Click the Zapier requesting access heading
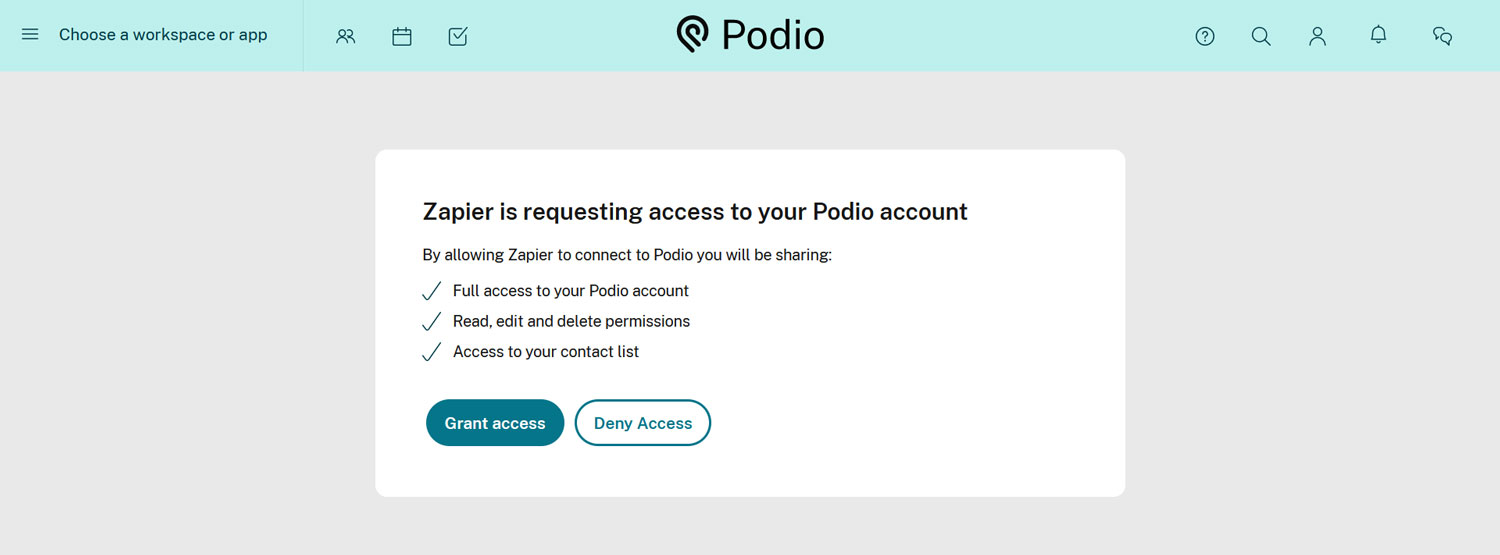The width and height of the screenshot is (1500, 555). pos(695,212)
